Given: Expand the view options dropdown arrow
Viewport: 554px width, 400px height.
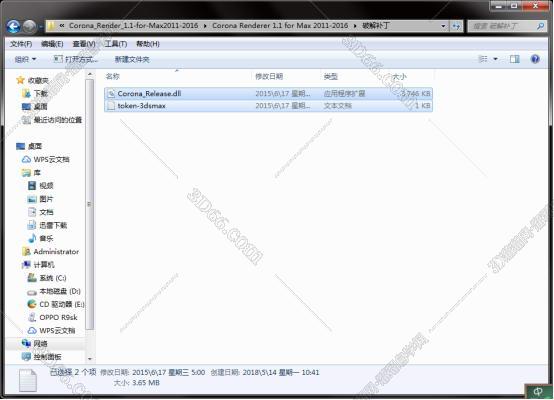Looking at the screenshot, I should click(x=495, y=59).
